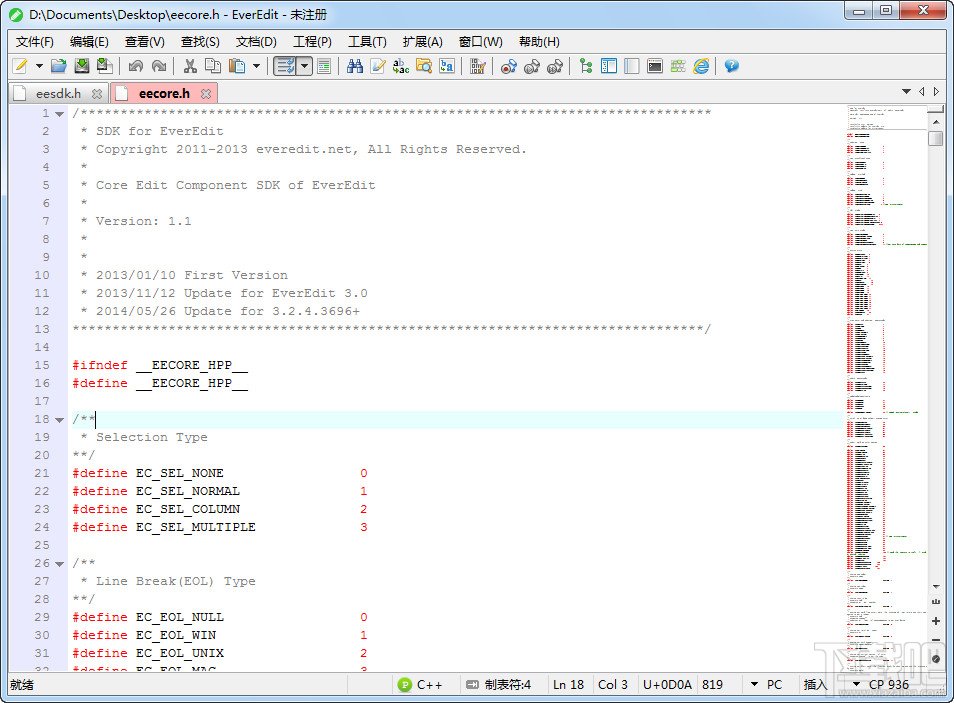Click the save all files icon
The width and height of the screenshot is (954, 703).
coord(105,66)
